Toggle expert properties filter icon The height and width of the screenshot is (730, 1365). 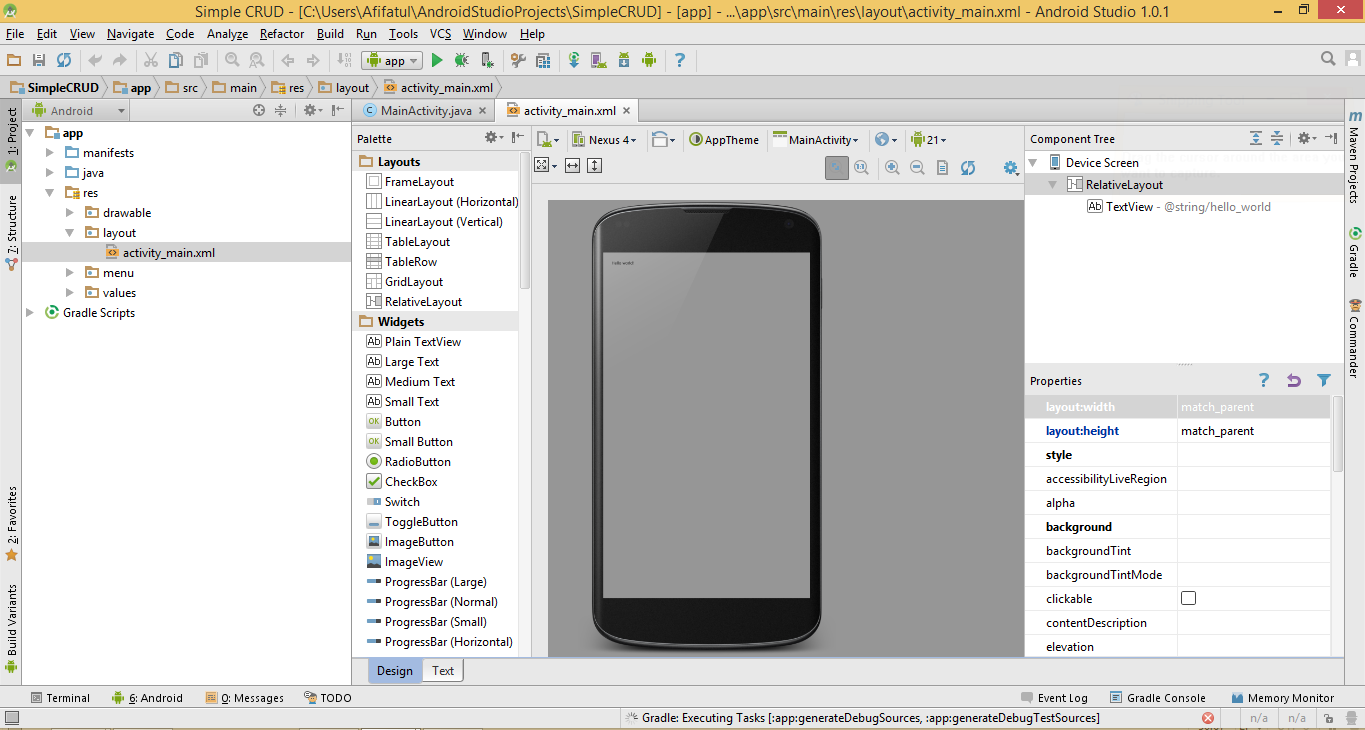point(1324,380)
